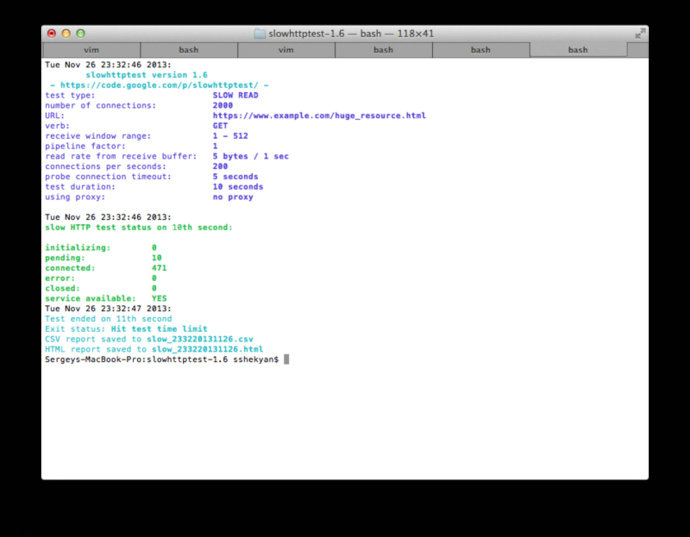Screen dimensions: 690x537
Task: Click the 'using proxy:' label
Action: click(x=75, y=197)
